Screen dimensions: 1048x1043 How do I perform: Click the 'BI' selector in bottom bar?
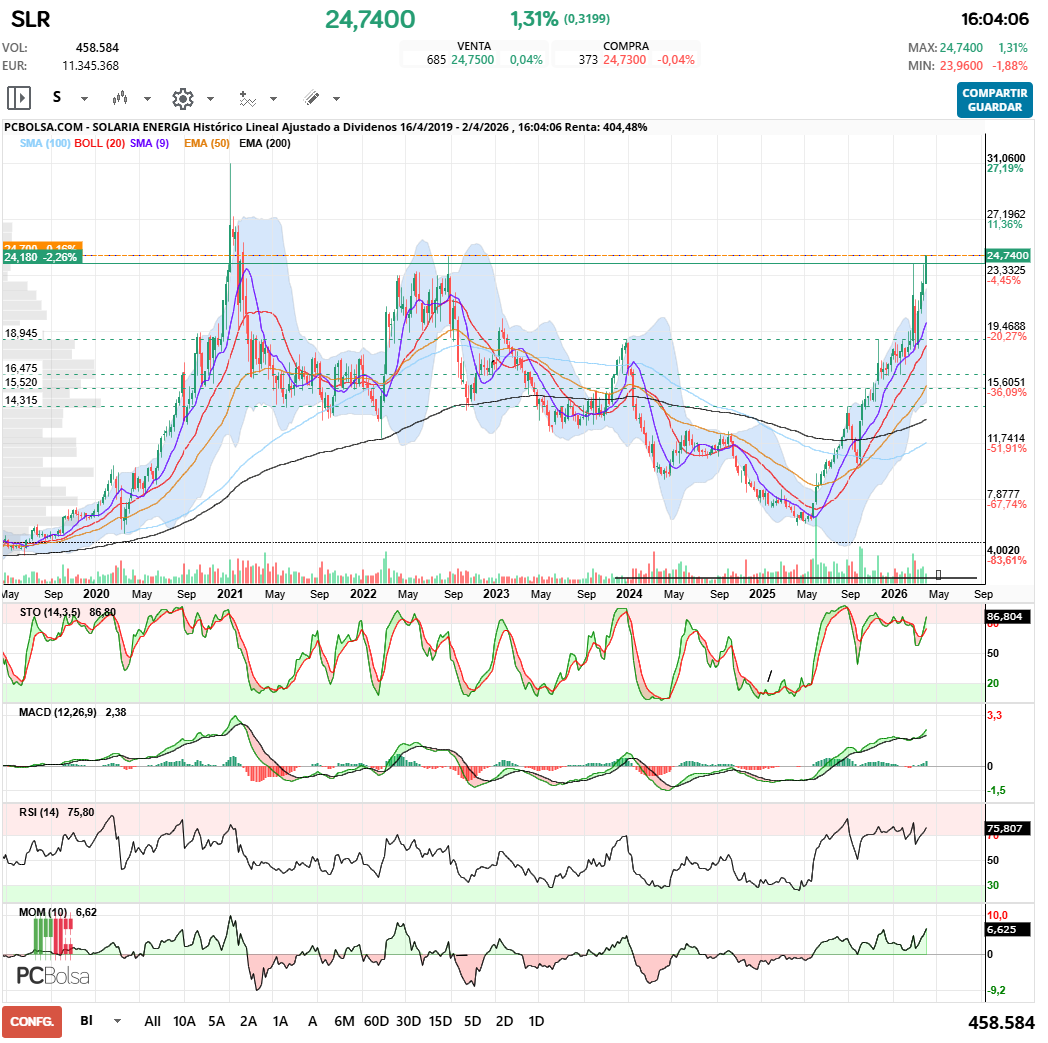[86, 1020]
